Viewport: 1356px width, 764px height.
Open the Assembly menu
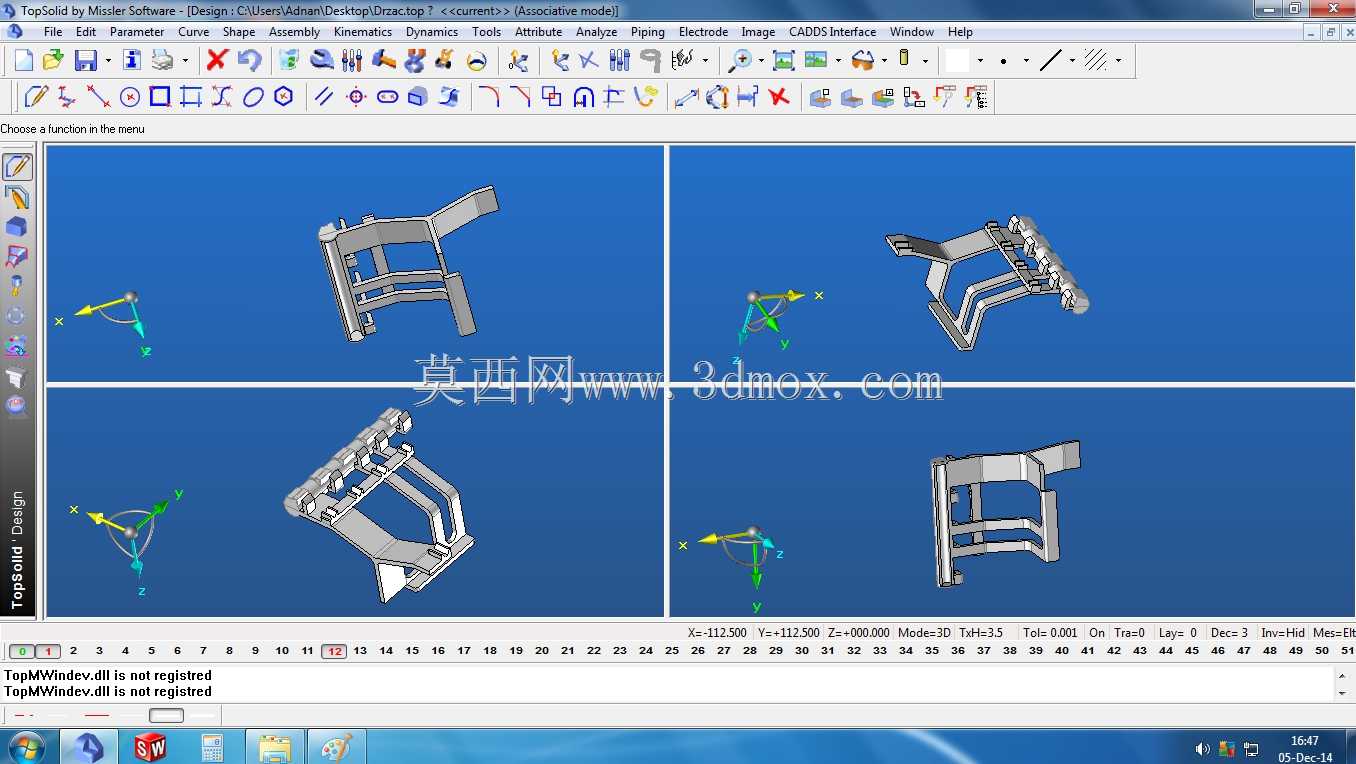294,32
